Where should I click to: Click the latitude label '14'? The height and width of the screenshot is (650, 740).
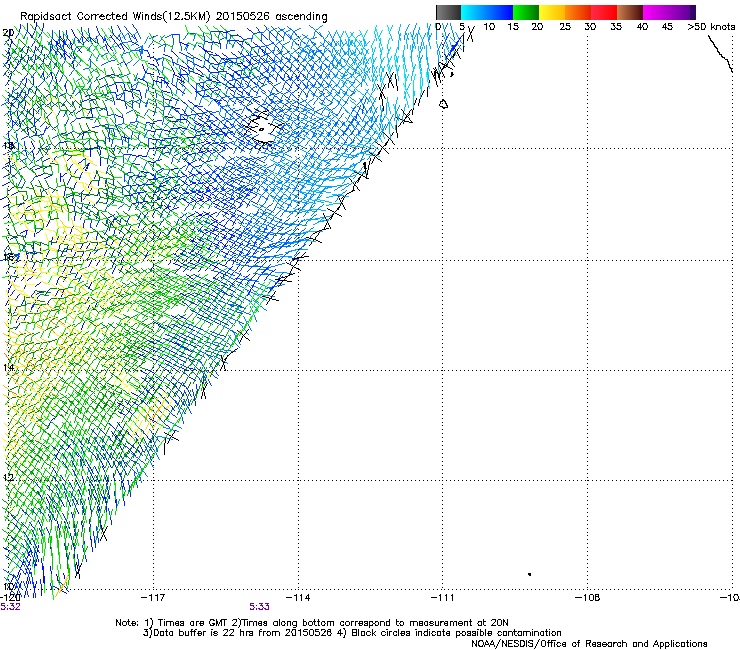(8, 368)
